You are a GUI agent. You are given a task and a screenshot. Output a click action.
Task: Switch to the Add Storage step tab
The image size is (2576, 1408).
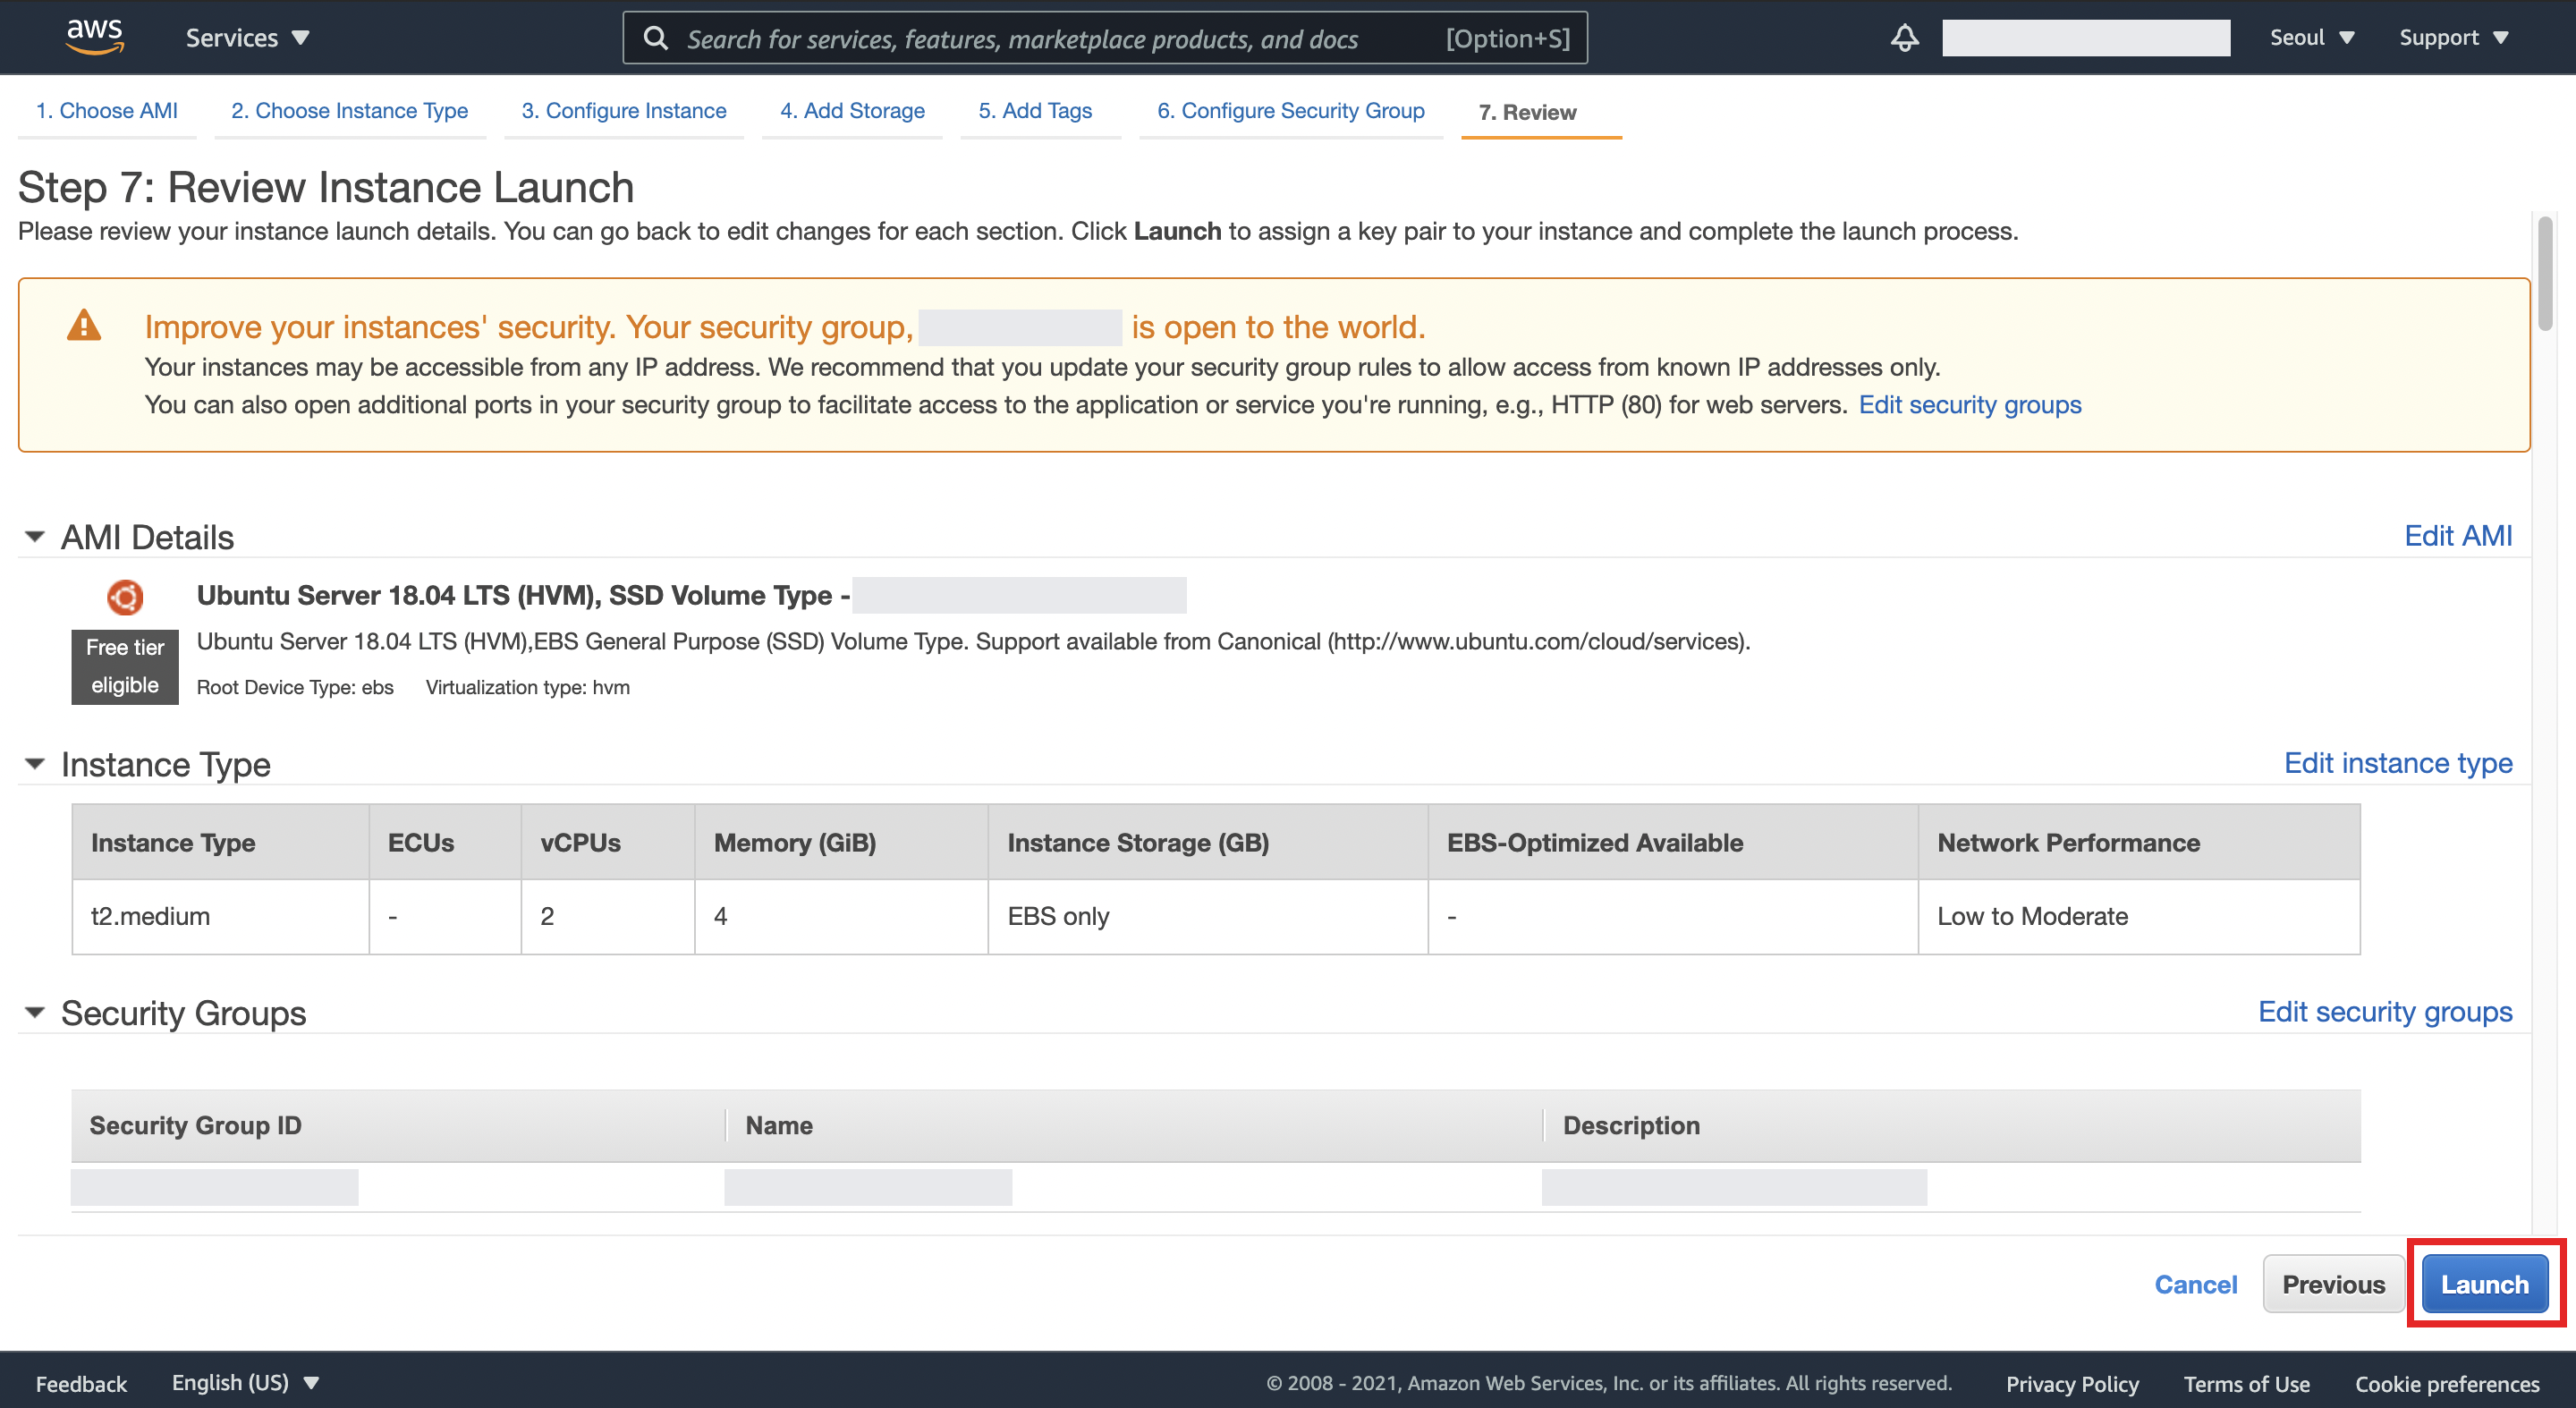[x=852, y=111]
